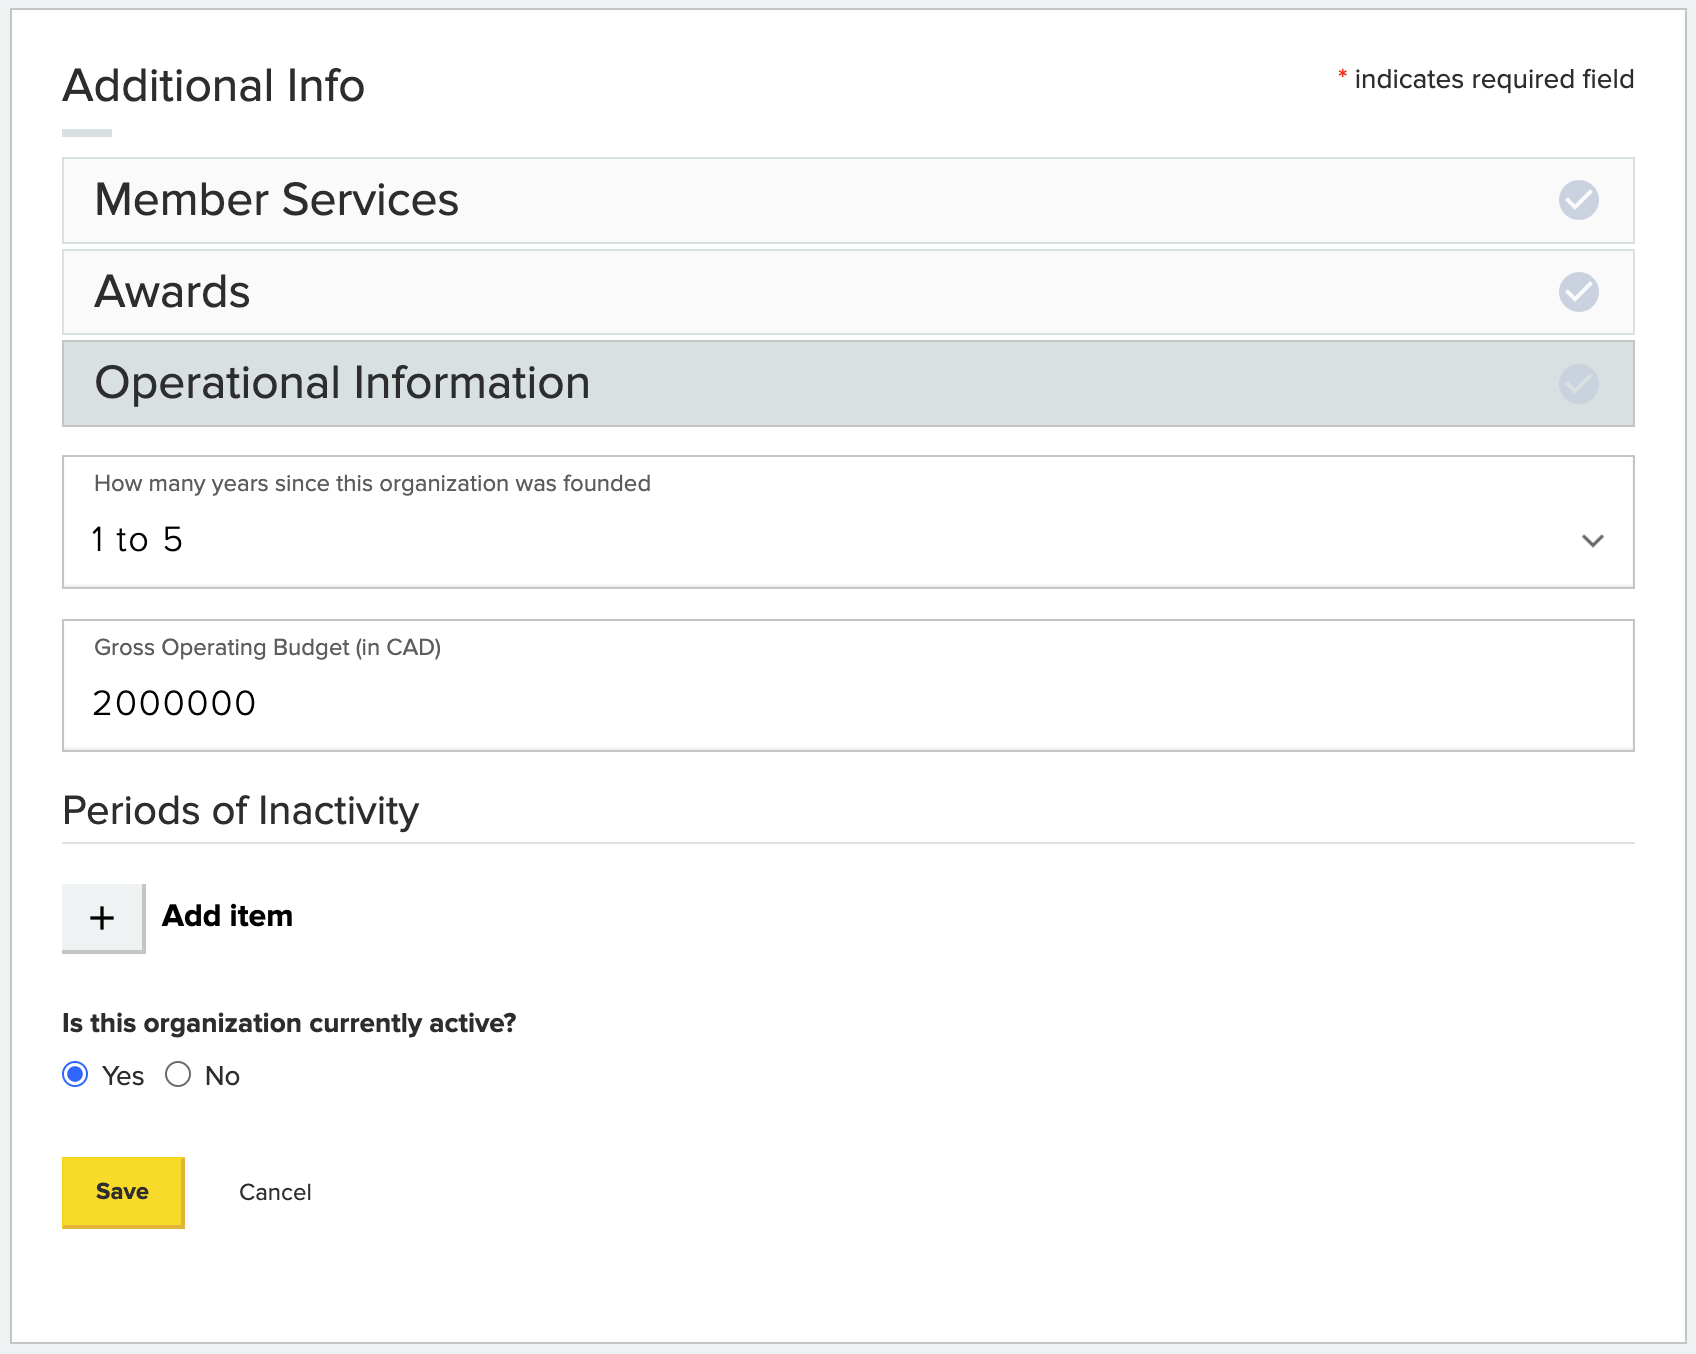Click the Operational Information checkmark icon
This screenshot has width=1696, height=1354.
click(1578, 384)
